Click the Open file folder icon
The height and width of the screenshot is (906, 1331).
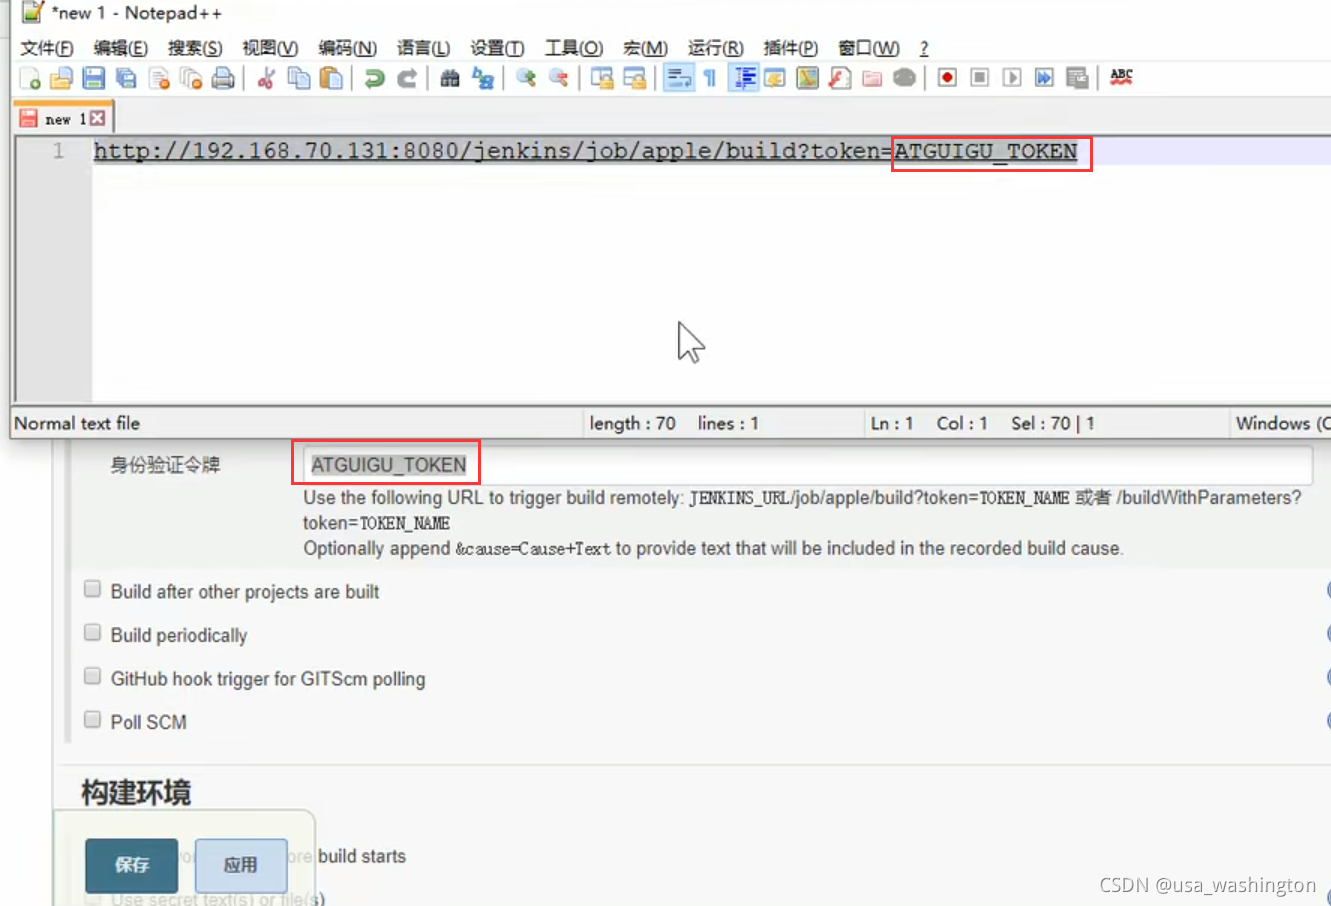(62, 78)
